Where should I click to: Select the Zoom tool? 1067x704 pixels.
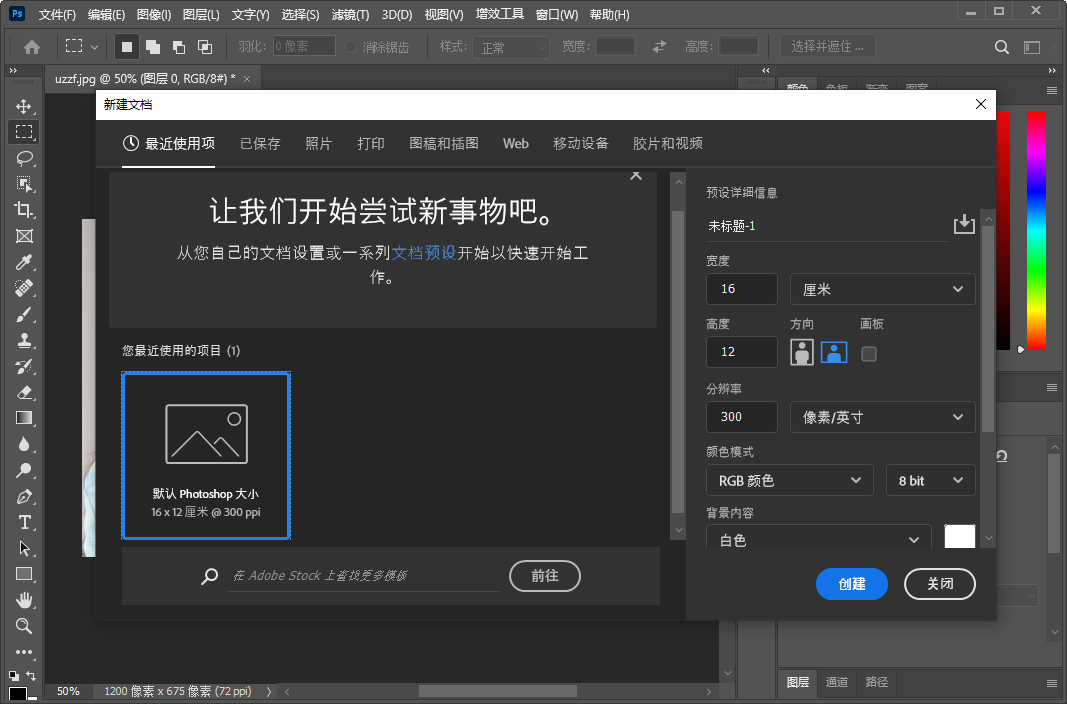(x=24, y=626)
